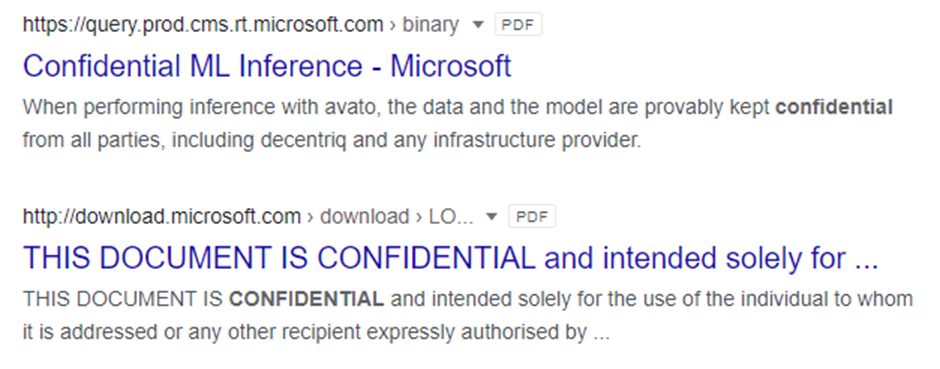The image size is (940, 369).
Task: Open 'THIS DOCUMENT IS CONFIDENTIAL' result title
Action: click(450, 258)
